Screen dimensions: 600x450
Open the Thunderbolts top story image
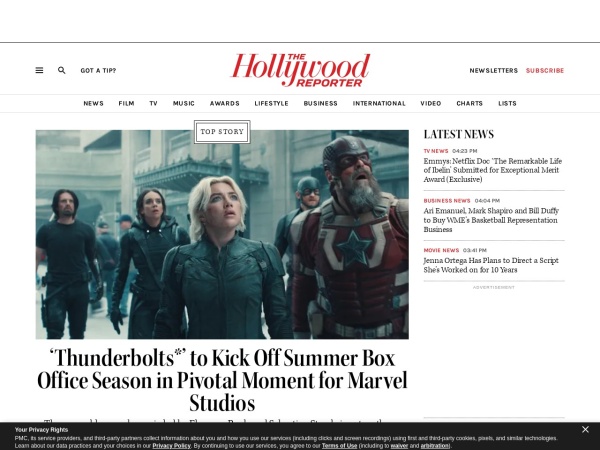click(x=222, y=235)
